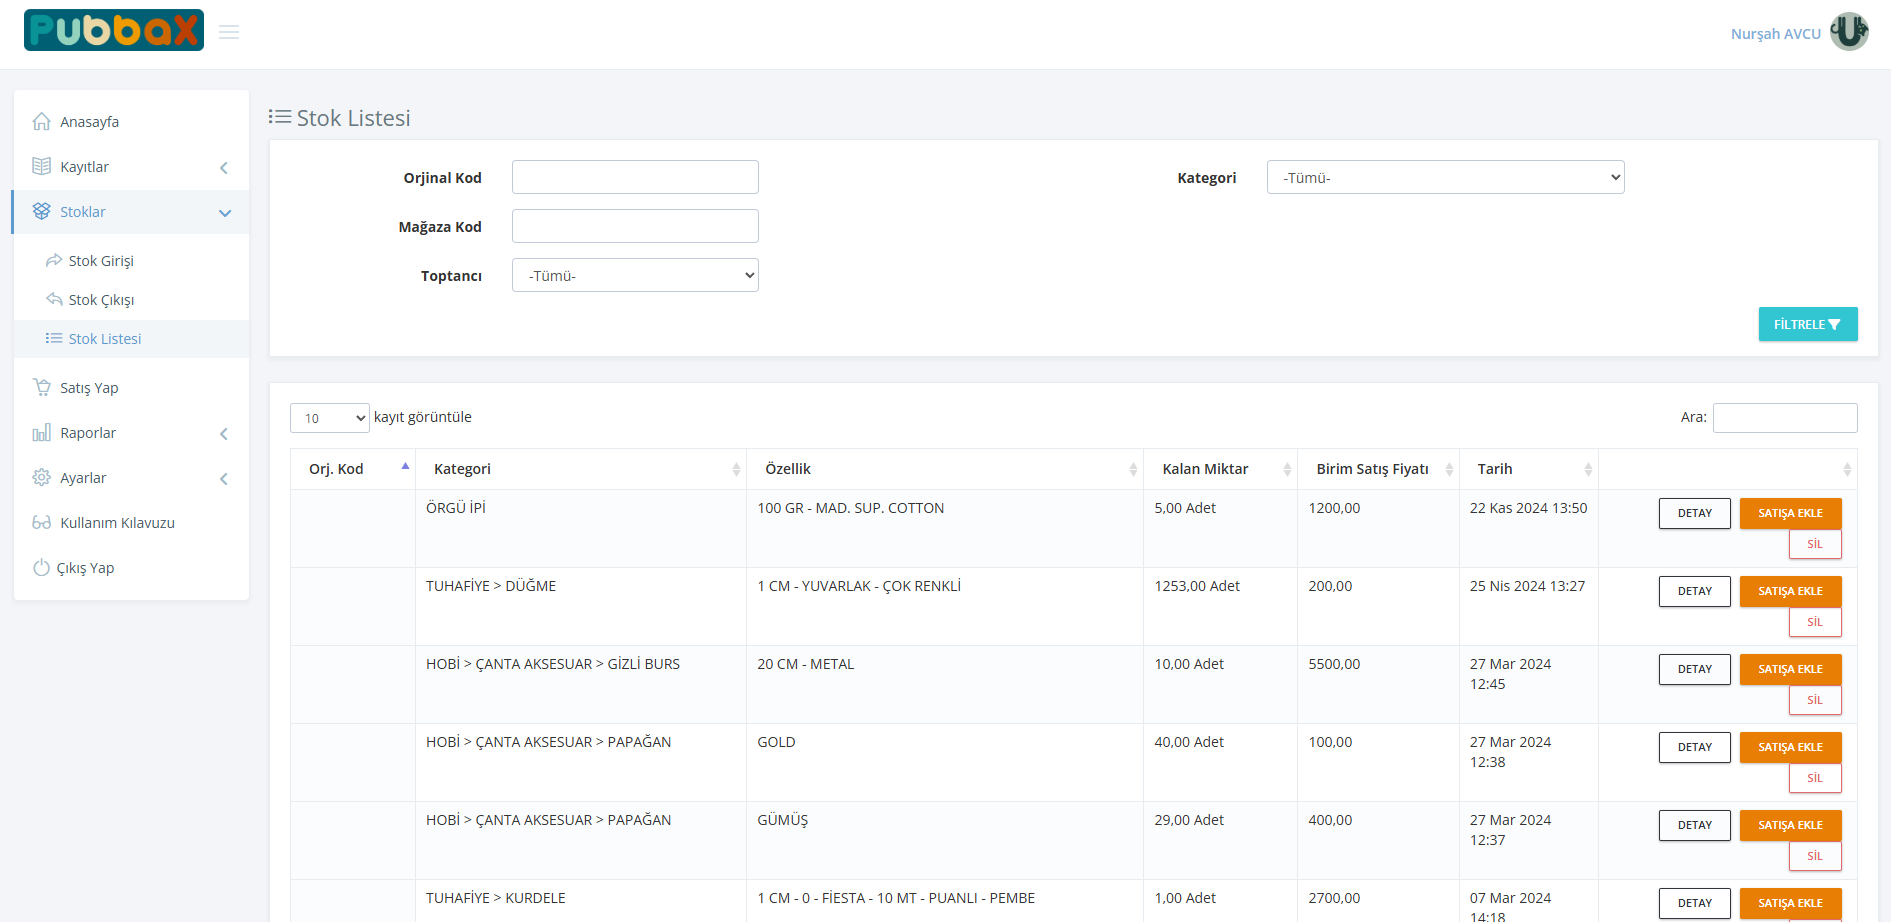Sort table by Kalan Miktar column

coord(1220,469)
